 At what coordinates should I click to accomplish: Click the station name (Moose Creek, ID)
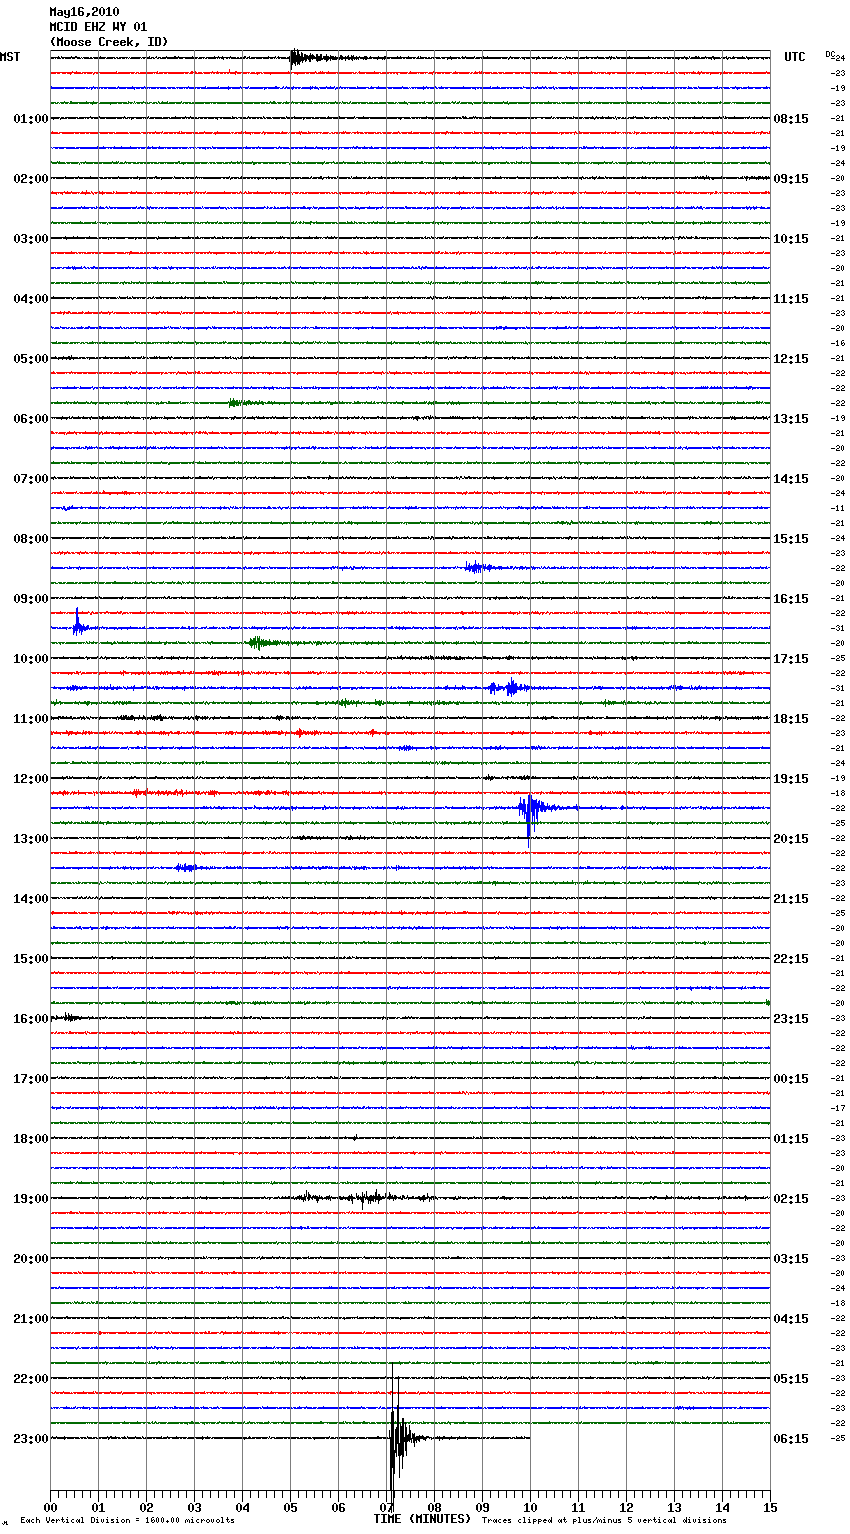pyautogui.click(x=109, y=42)
